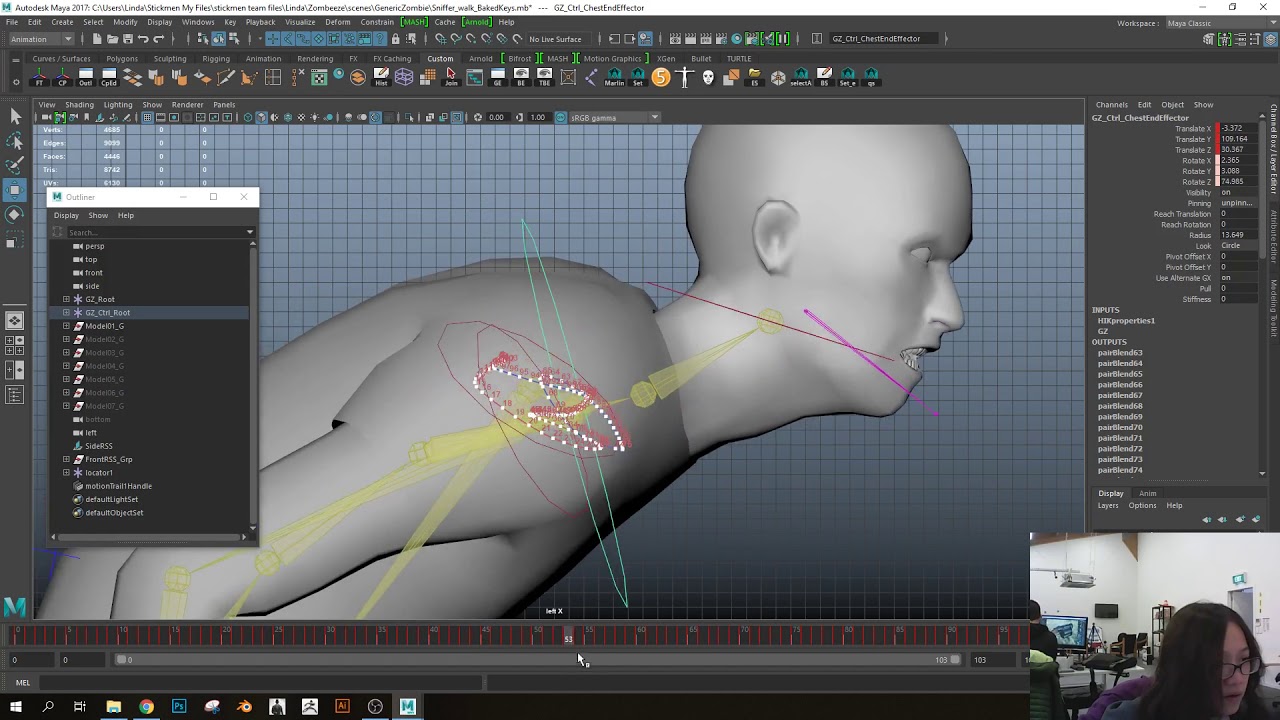Click the white stick-figure shelf icon
The height and width of the screenshot is (720, 1280).
point(684,77)
